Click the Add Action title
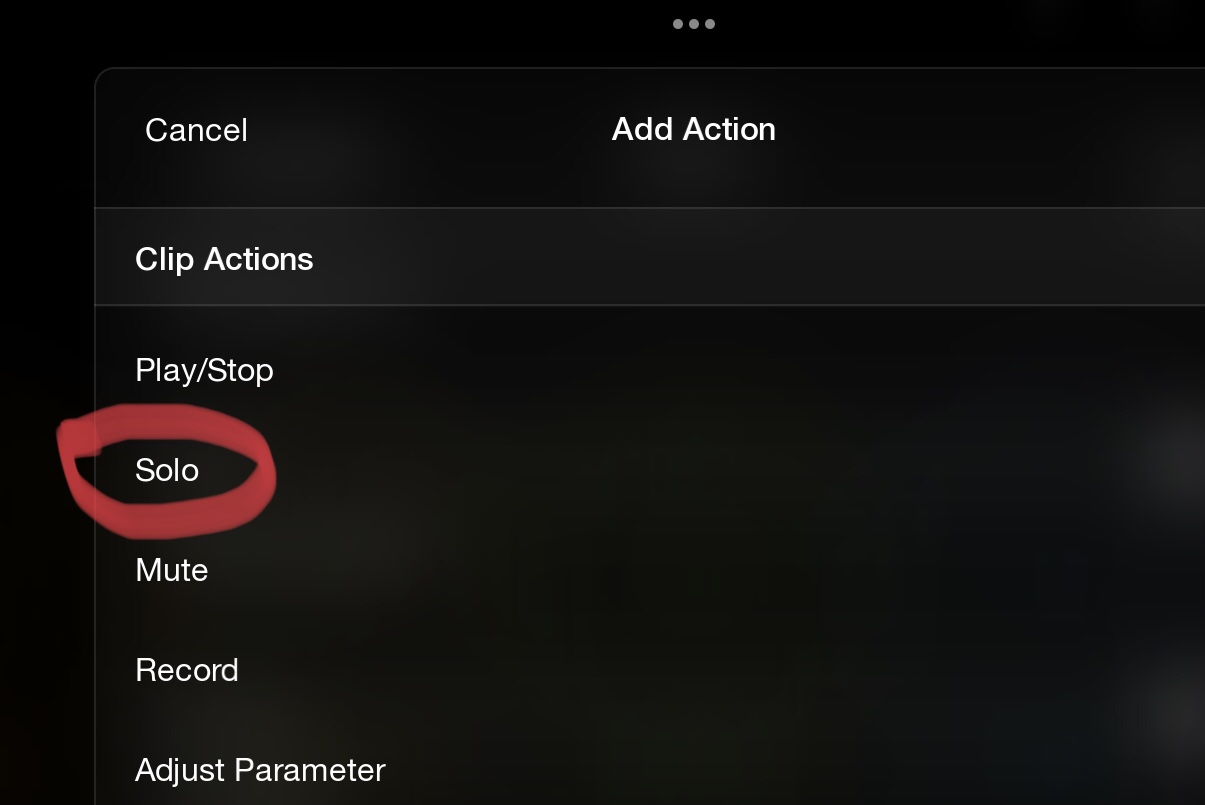The width and height of the screenshot is (1205, 805). (694, 129)
